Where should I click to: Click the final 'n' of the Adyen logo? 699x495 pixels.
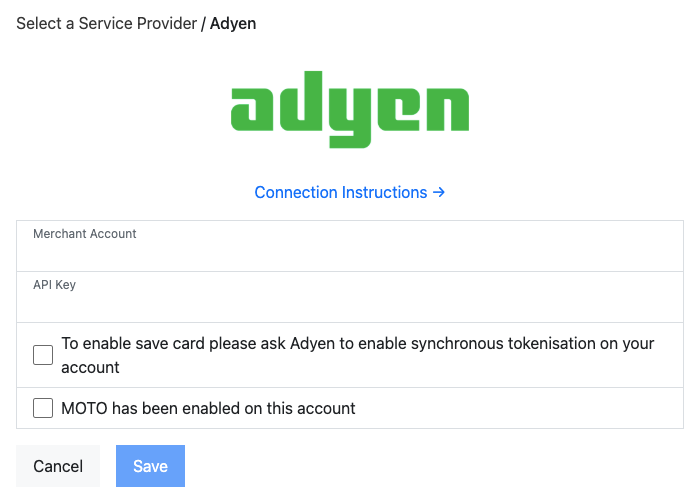pyautogui.click(x=444, y=110)
